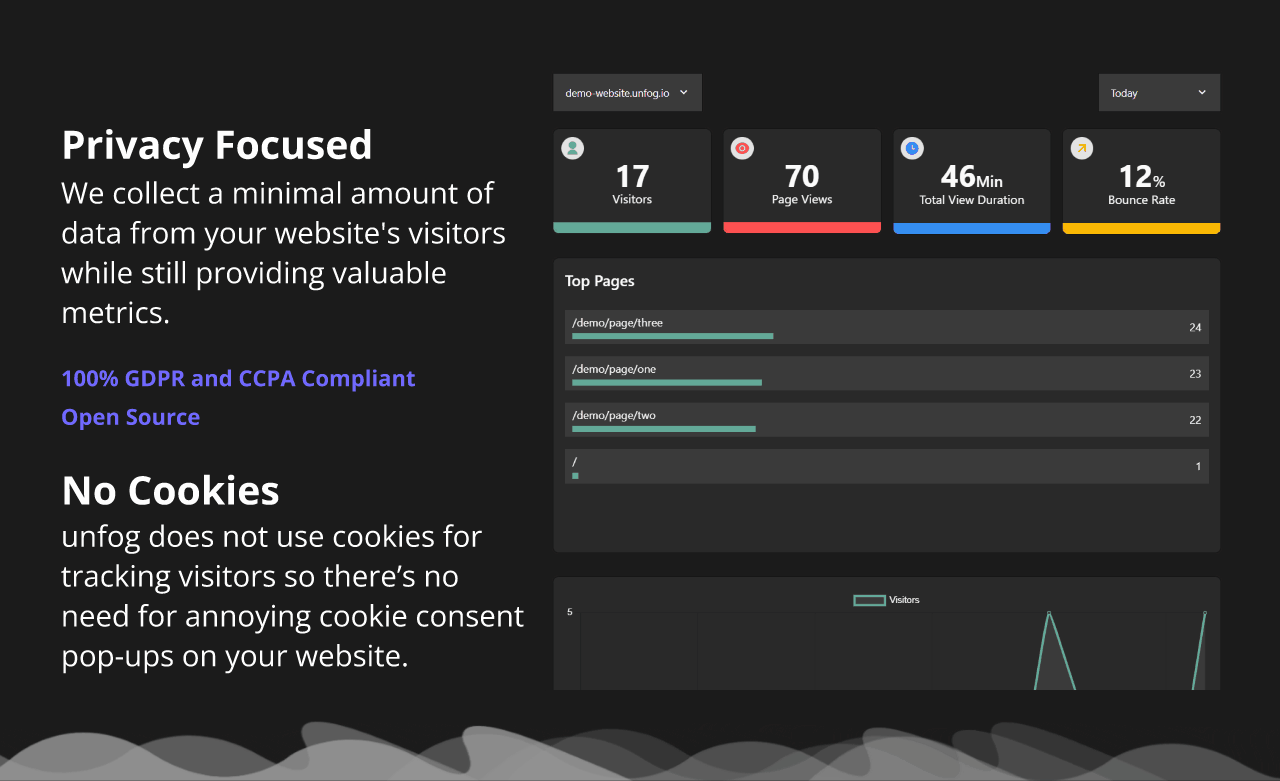Toggle the Visitors legend swatch in chart
1280x781 pixels.
pos(869,600)
